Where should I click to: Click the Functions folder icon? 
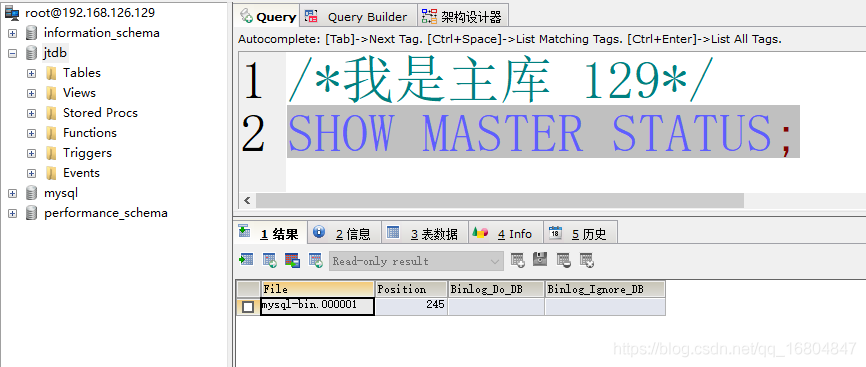coord(51,133)
